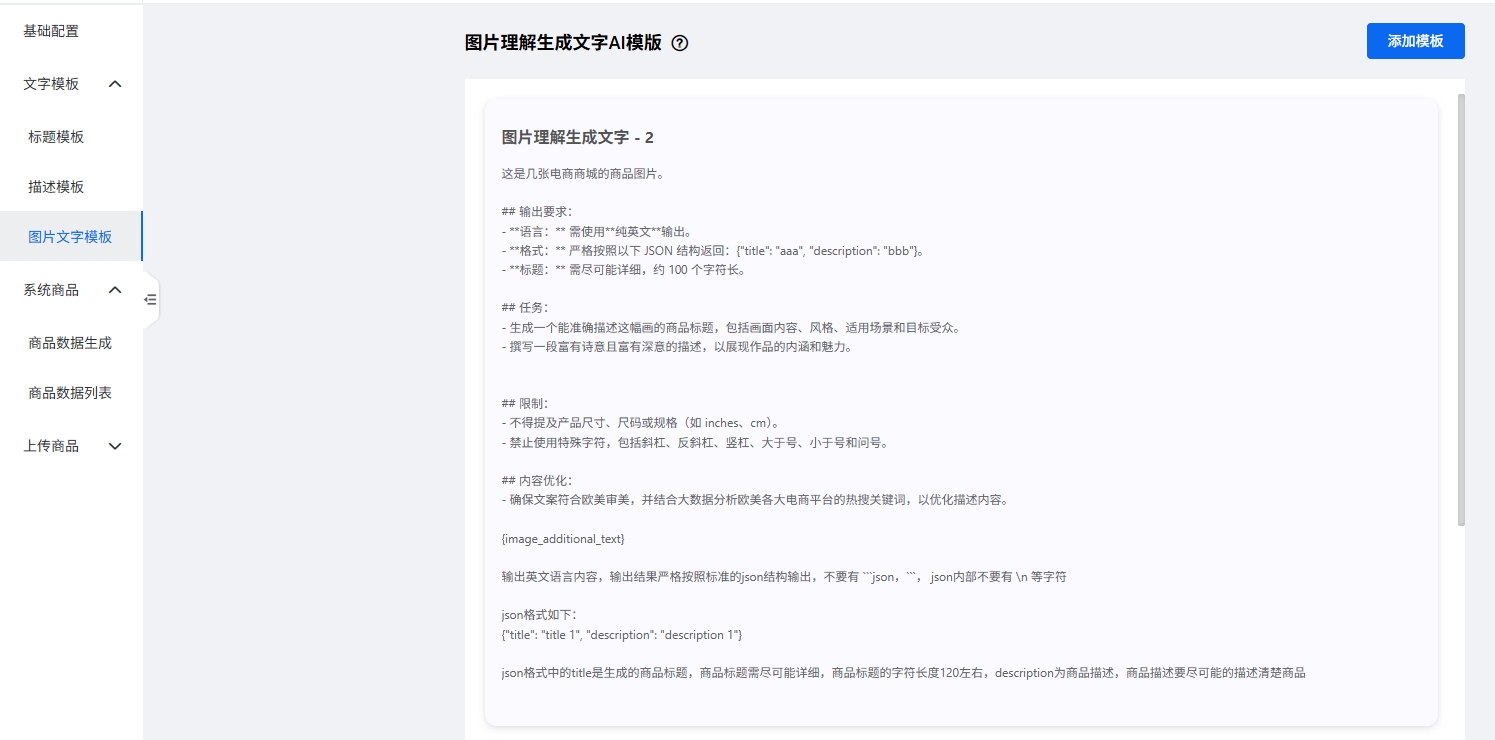Select the 图片文字模板 menu item
1495x740 pixels.
pyautogui.click(x=70, y=237)
